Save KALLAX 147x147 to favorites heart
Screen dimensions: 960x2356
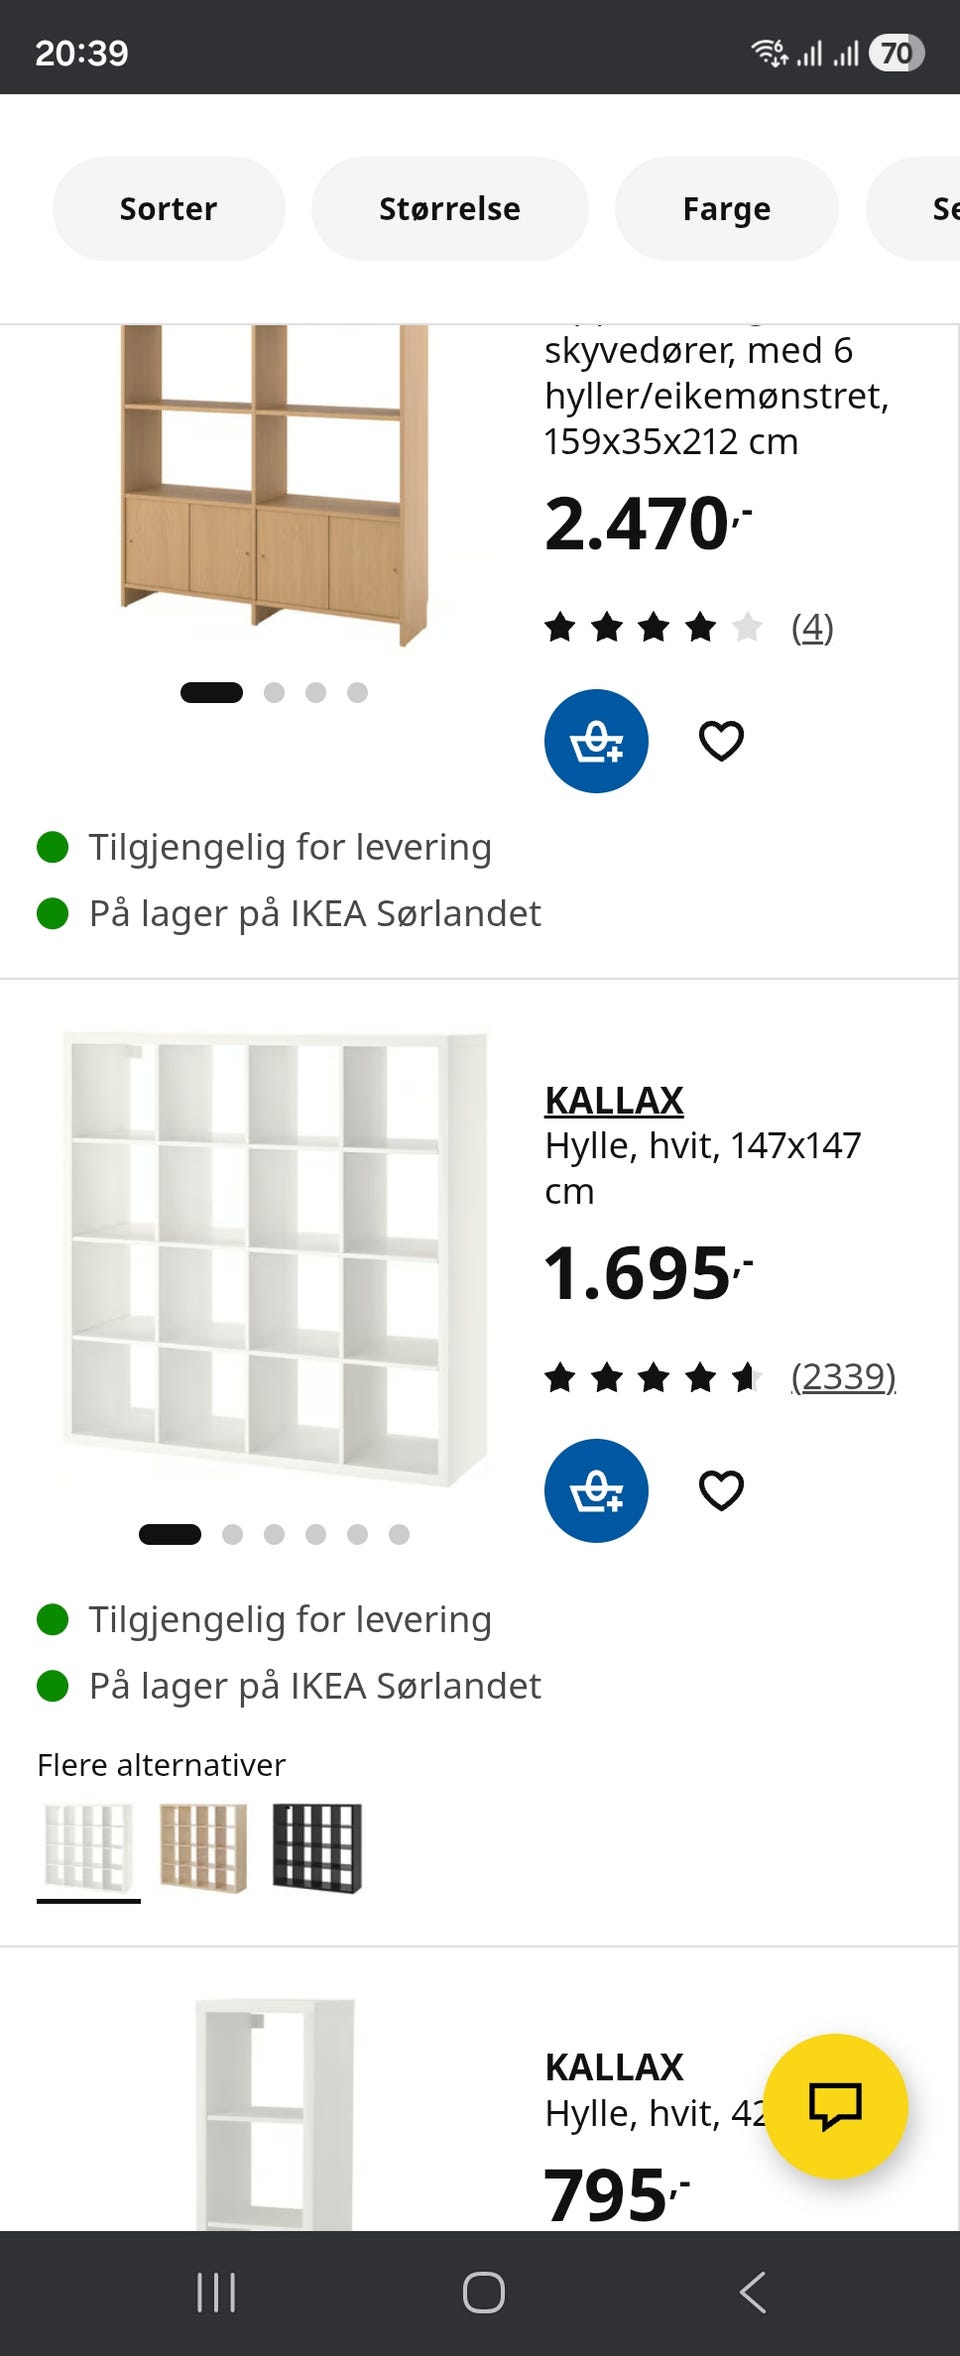721,1490
